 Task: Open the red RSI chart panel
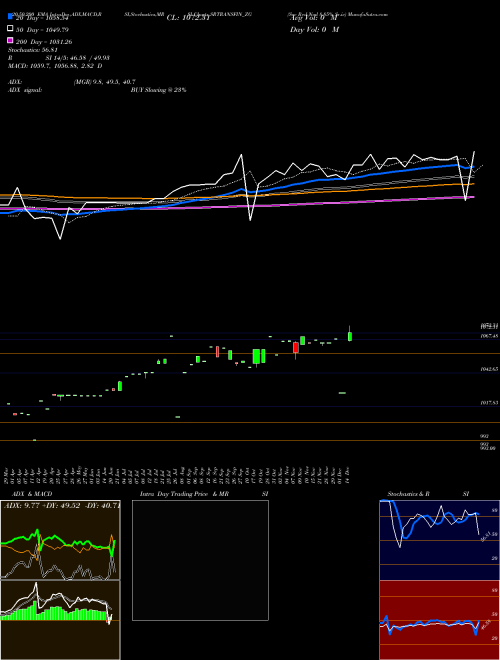(439, 620)
